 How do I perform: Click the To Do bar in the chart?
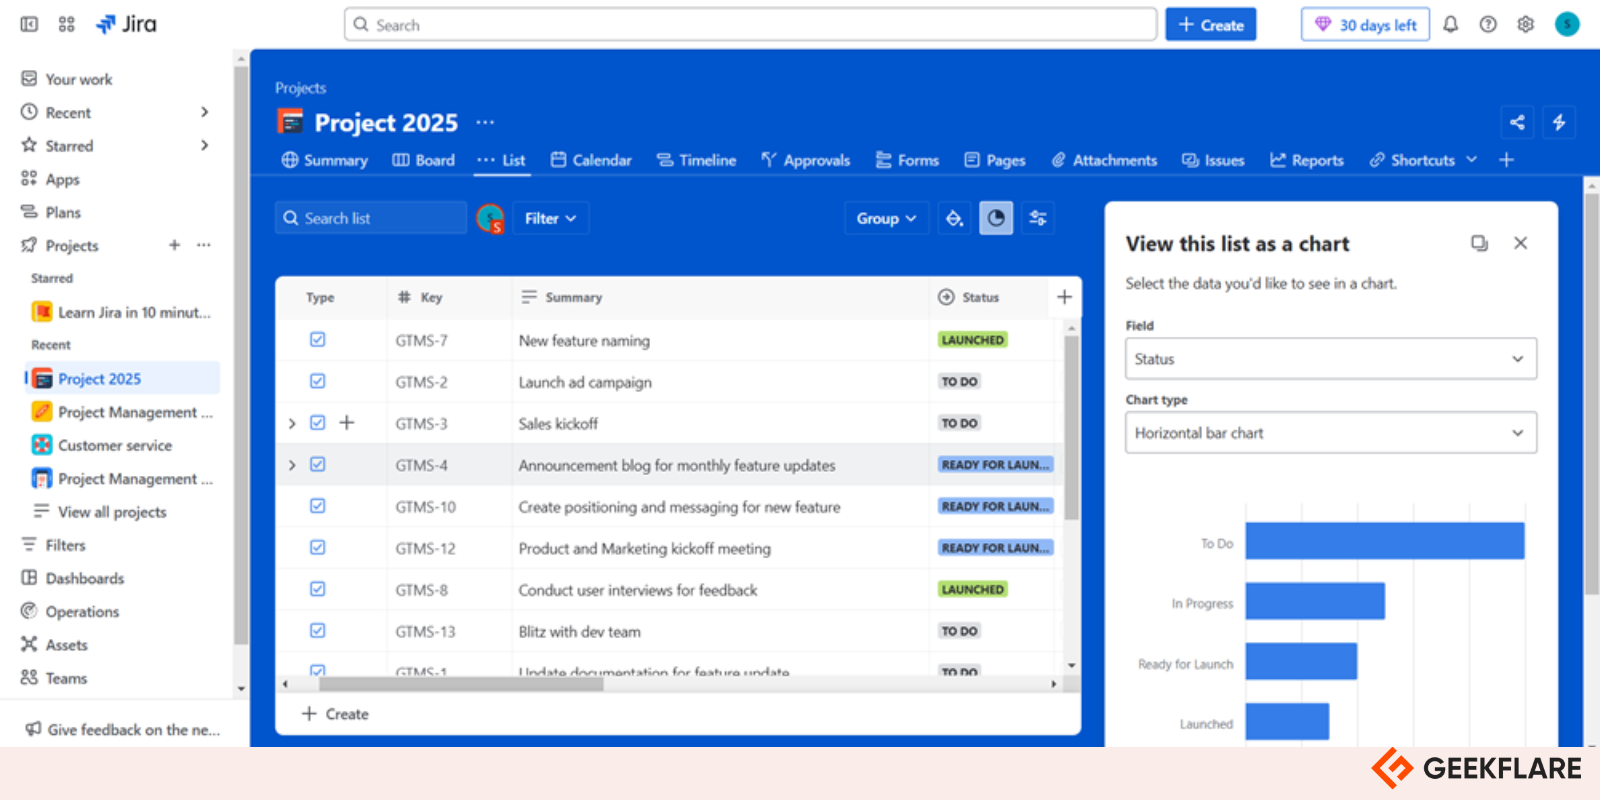1385,541
